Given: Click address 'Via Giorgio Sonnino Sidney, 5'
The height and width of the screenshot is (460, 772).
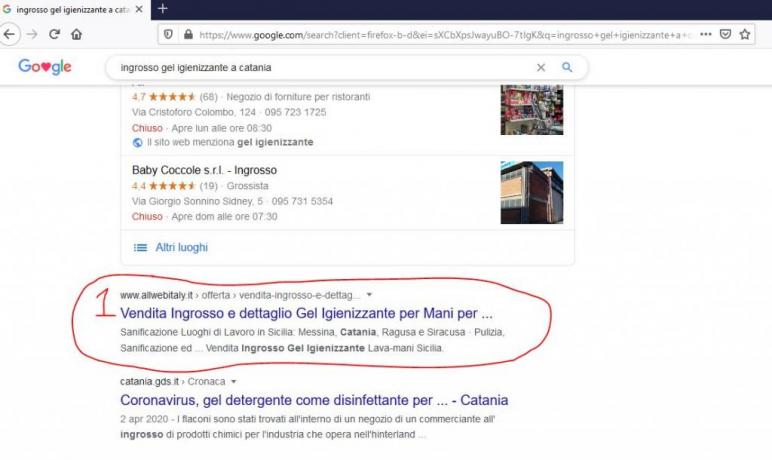Looking at the screenshot, I should [197, 201].
